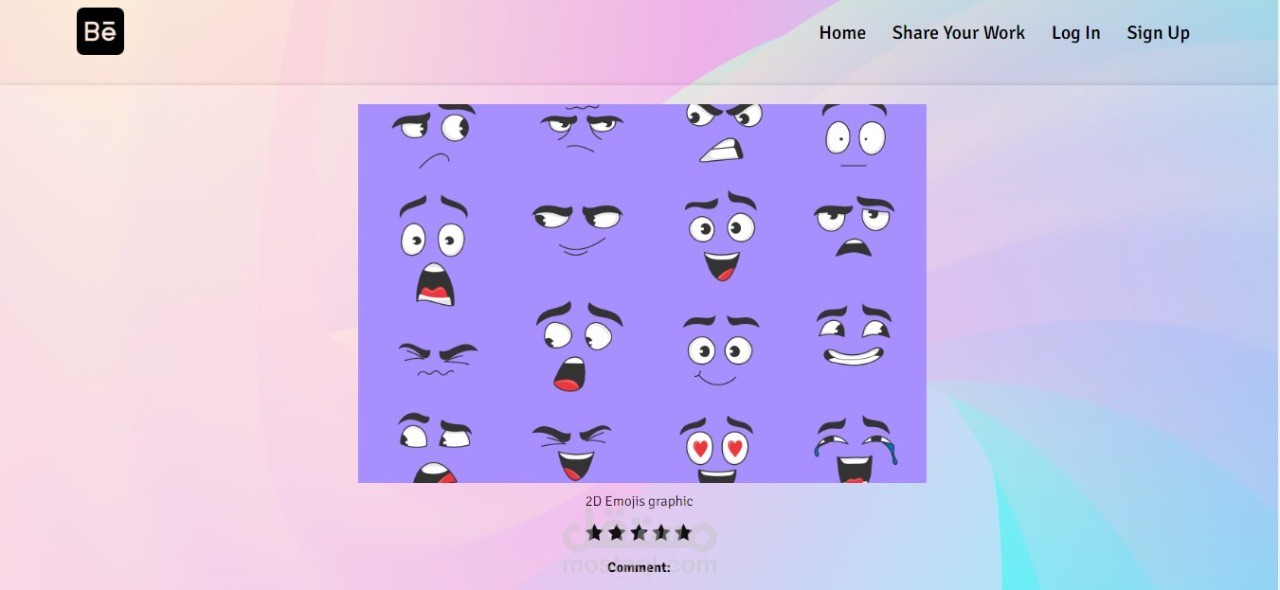The width and height of the screenshot is (1280, 590).
Task: Click the Log In link
Action: (1075, 33)
